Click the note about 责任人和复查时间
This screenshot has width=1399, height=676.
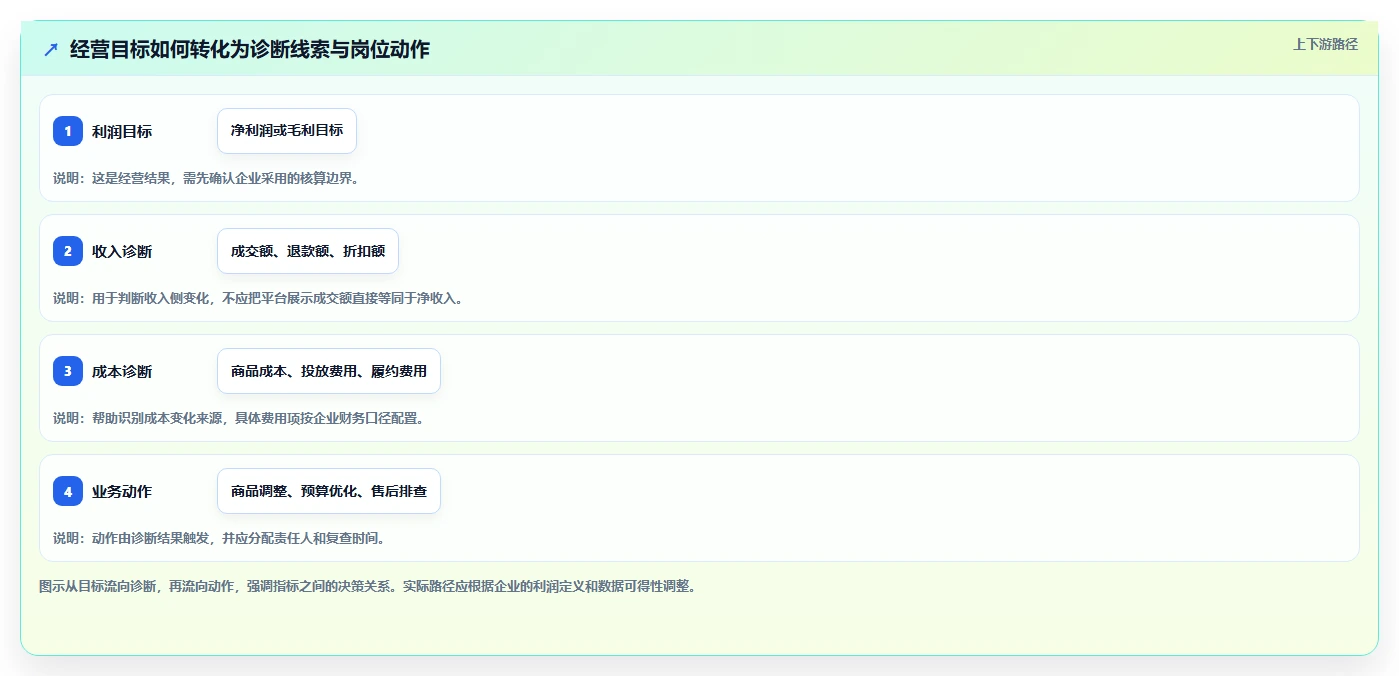[219, 538]
